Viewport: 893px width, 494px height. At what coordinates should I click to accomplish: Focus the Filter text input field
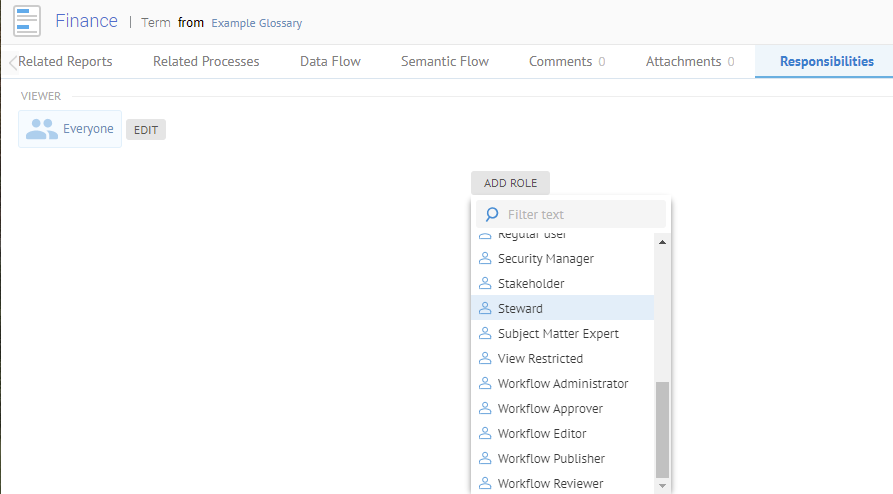(x=580, y=214)
